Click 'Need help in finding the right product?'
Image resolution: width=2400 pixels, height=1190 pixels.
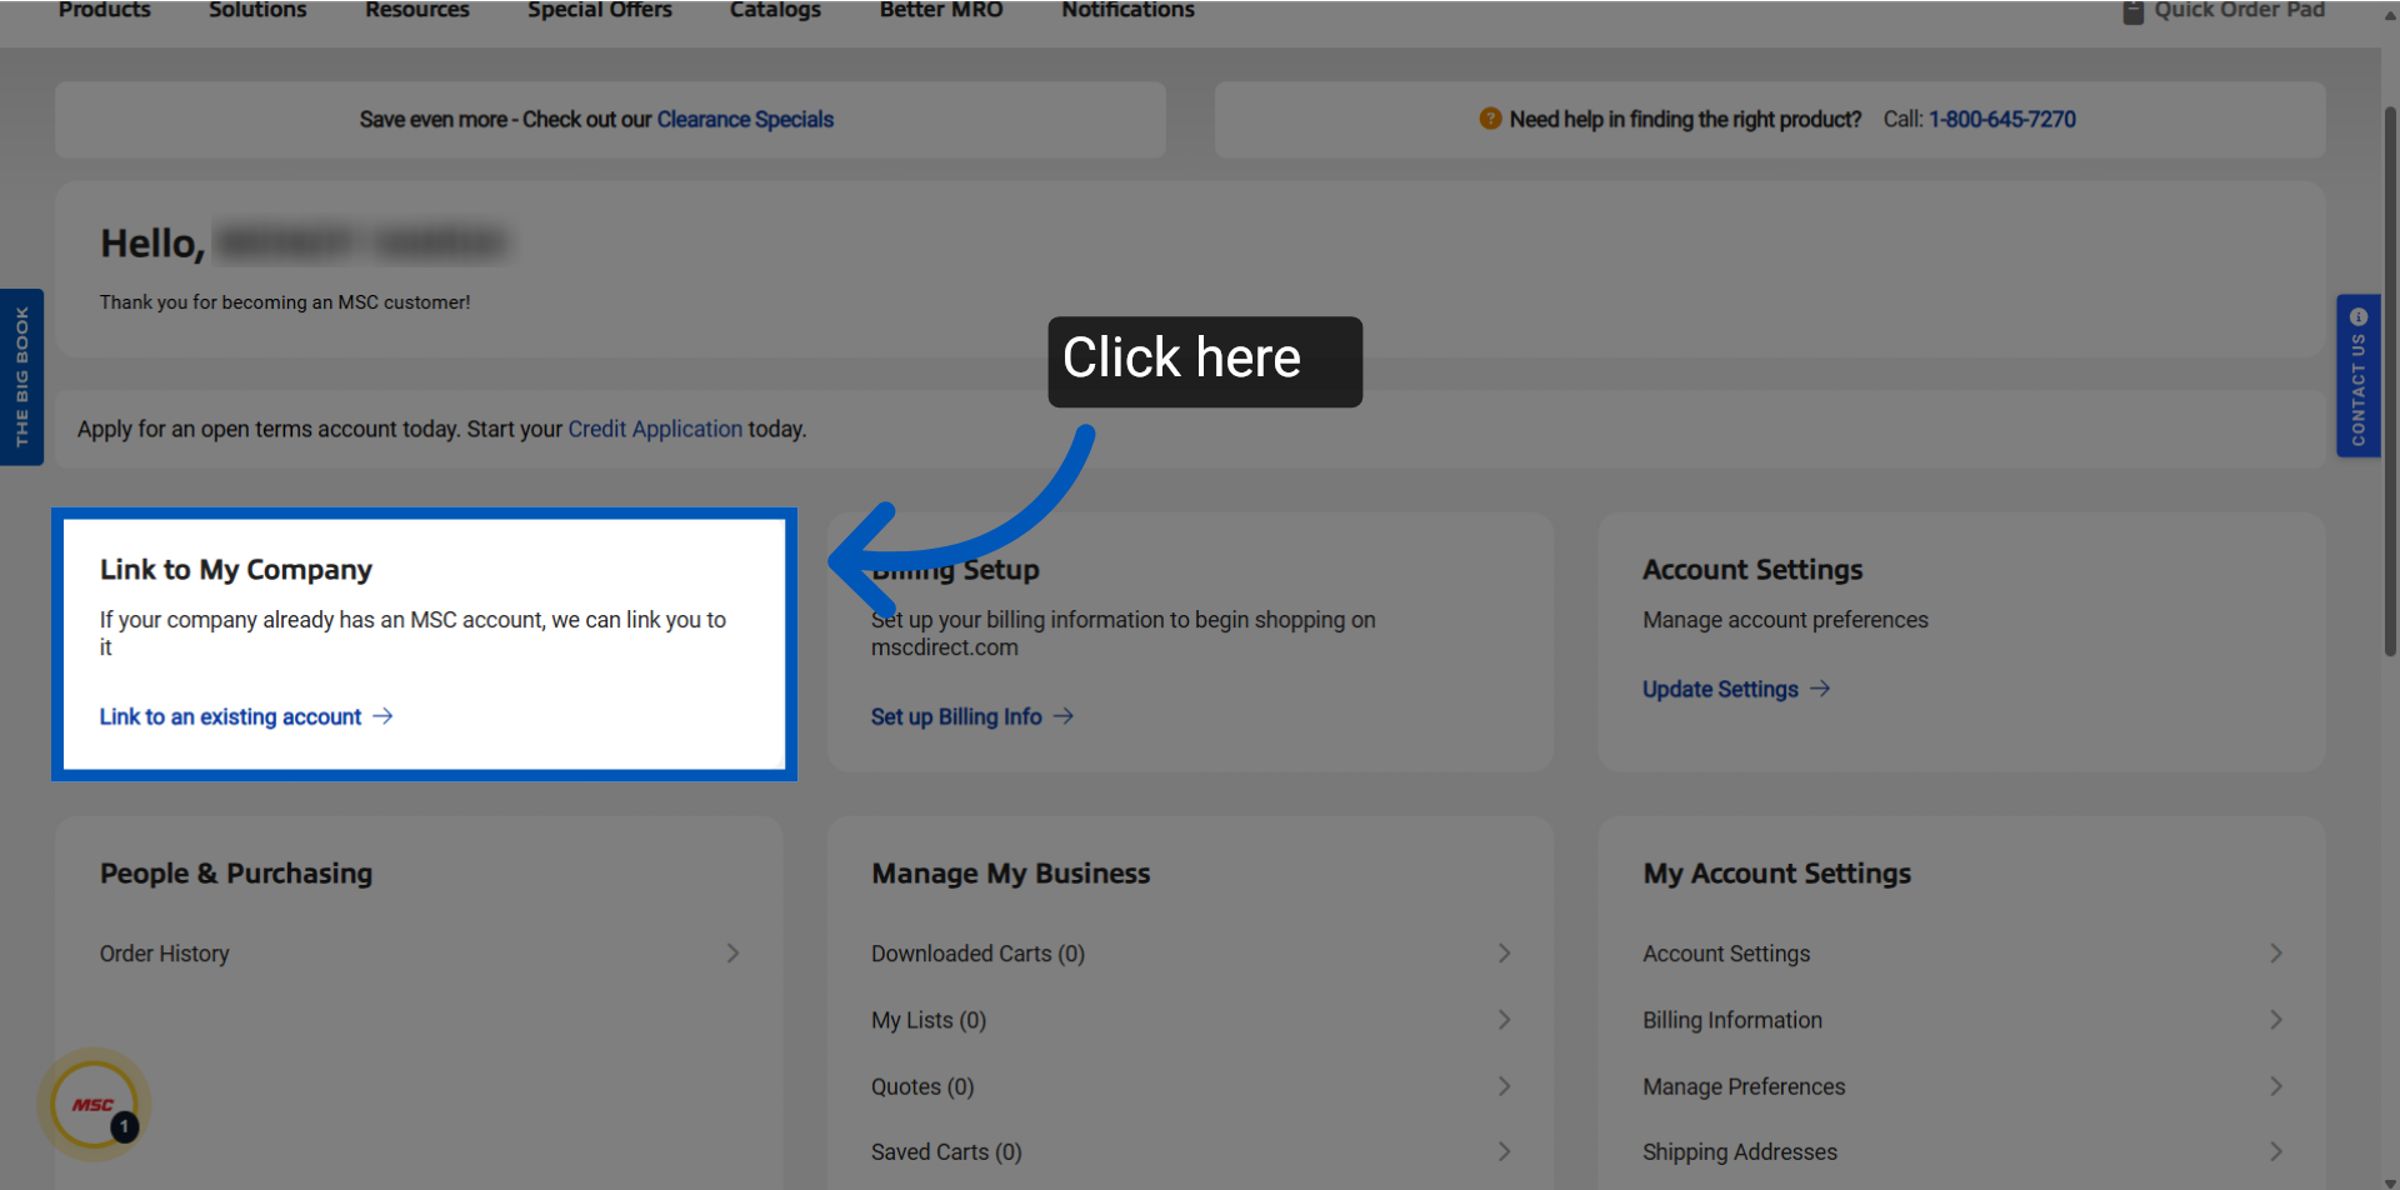pos(1685,119)
